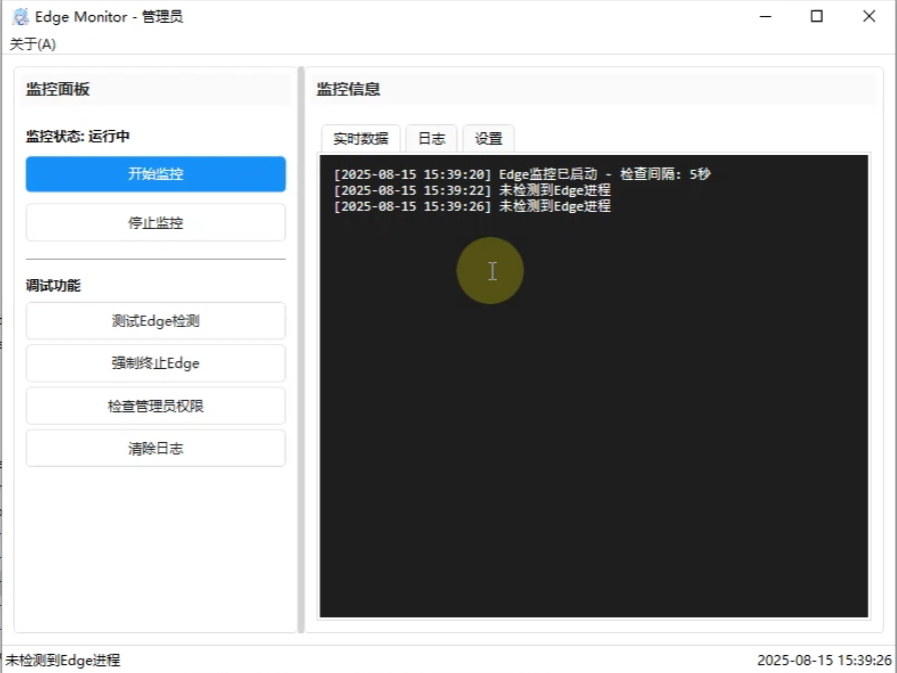Click the 监控状态: 运行中 status label
Screen dimensions: 897x673
click(80, 135)
